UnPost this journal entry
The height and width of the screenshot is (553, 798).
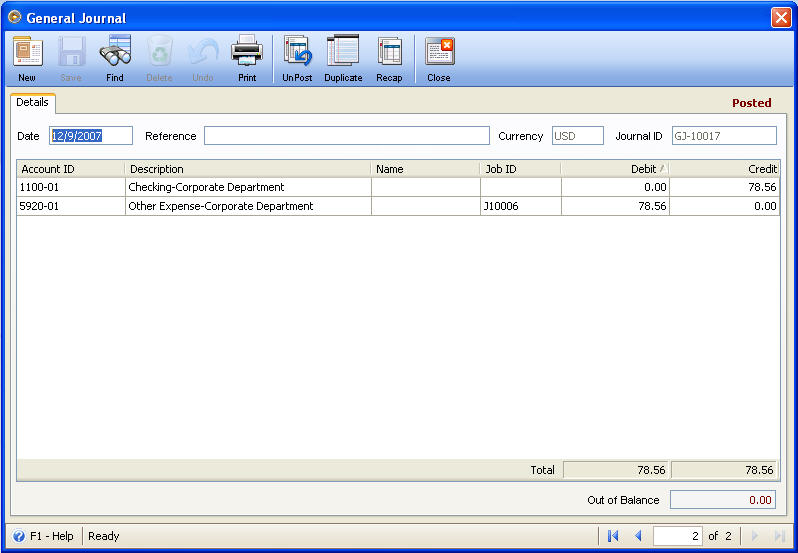coord(297,59)
